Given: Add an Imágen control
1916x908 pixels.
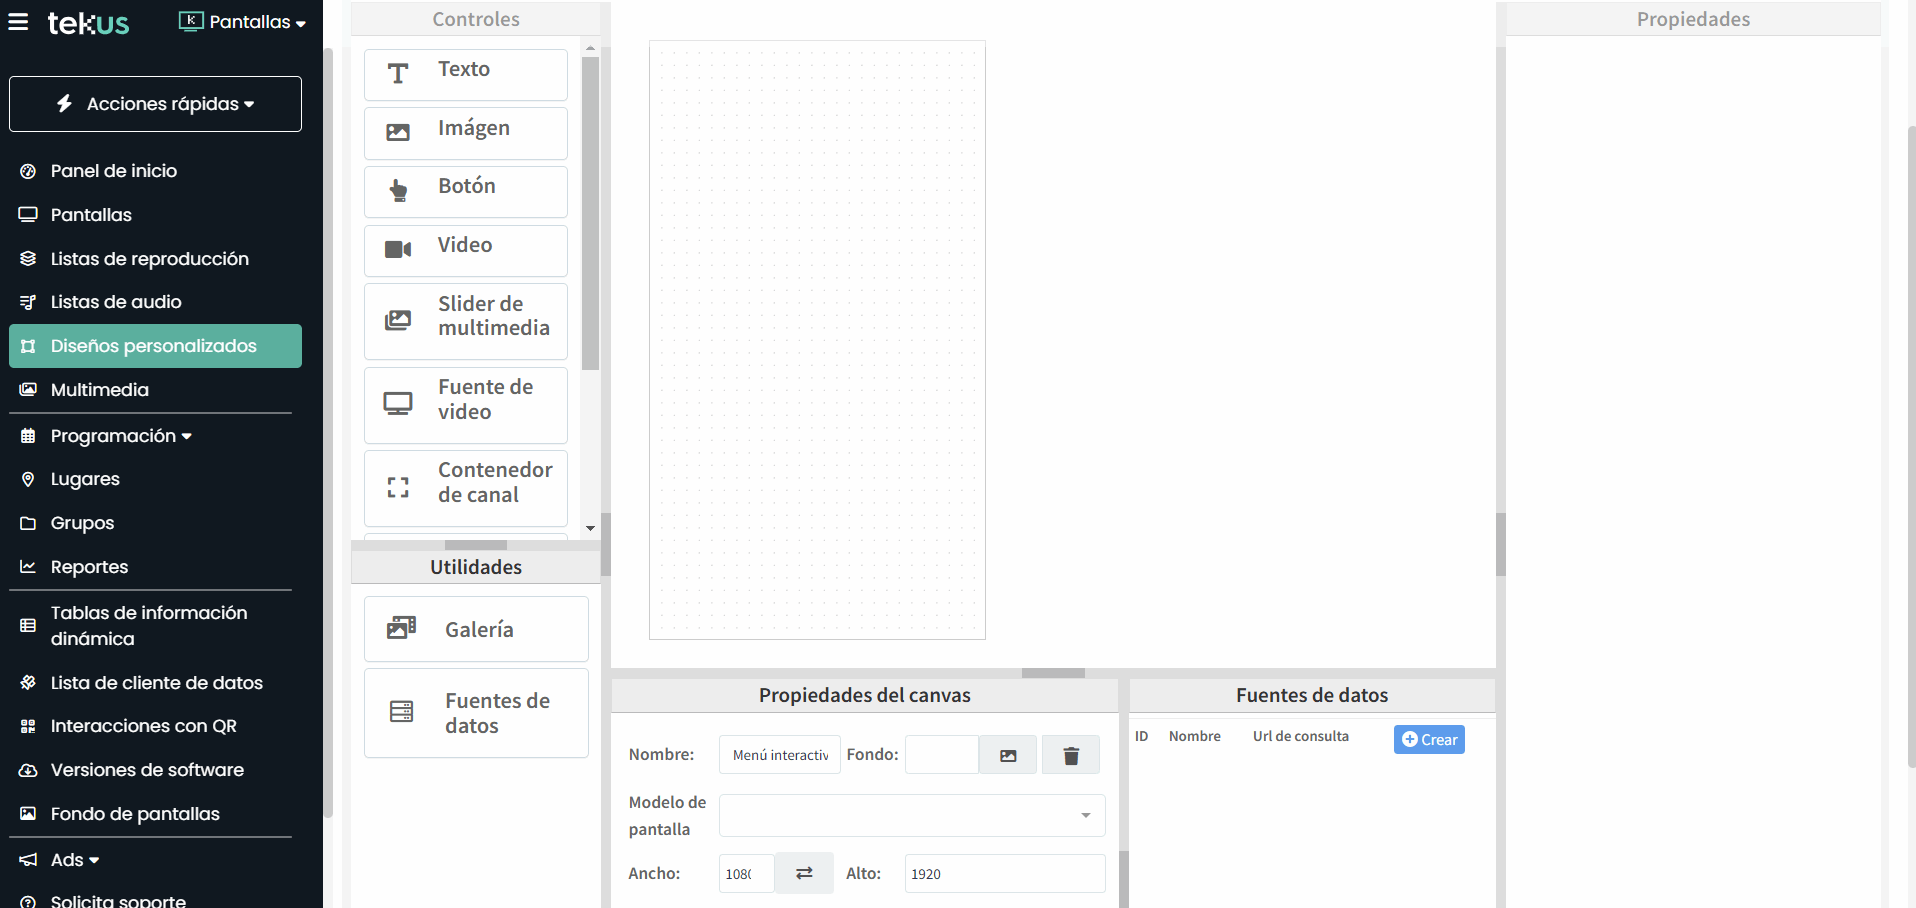Looking at the screenshot, I should [x=465, y=132].
